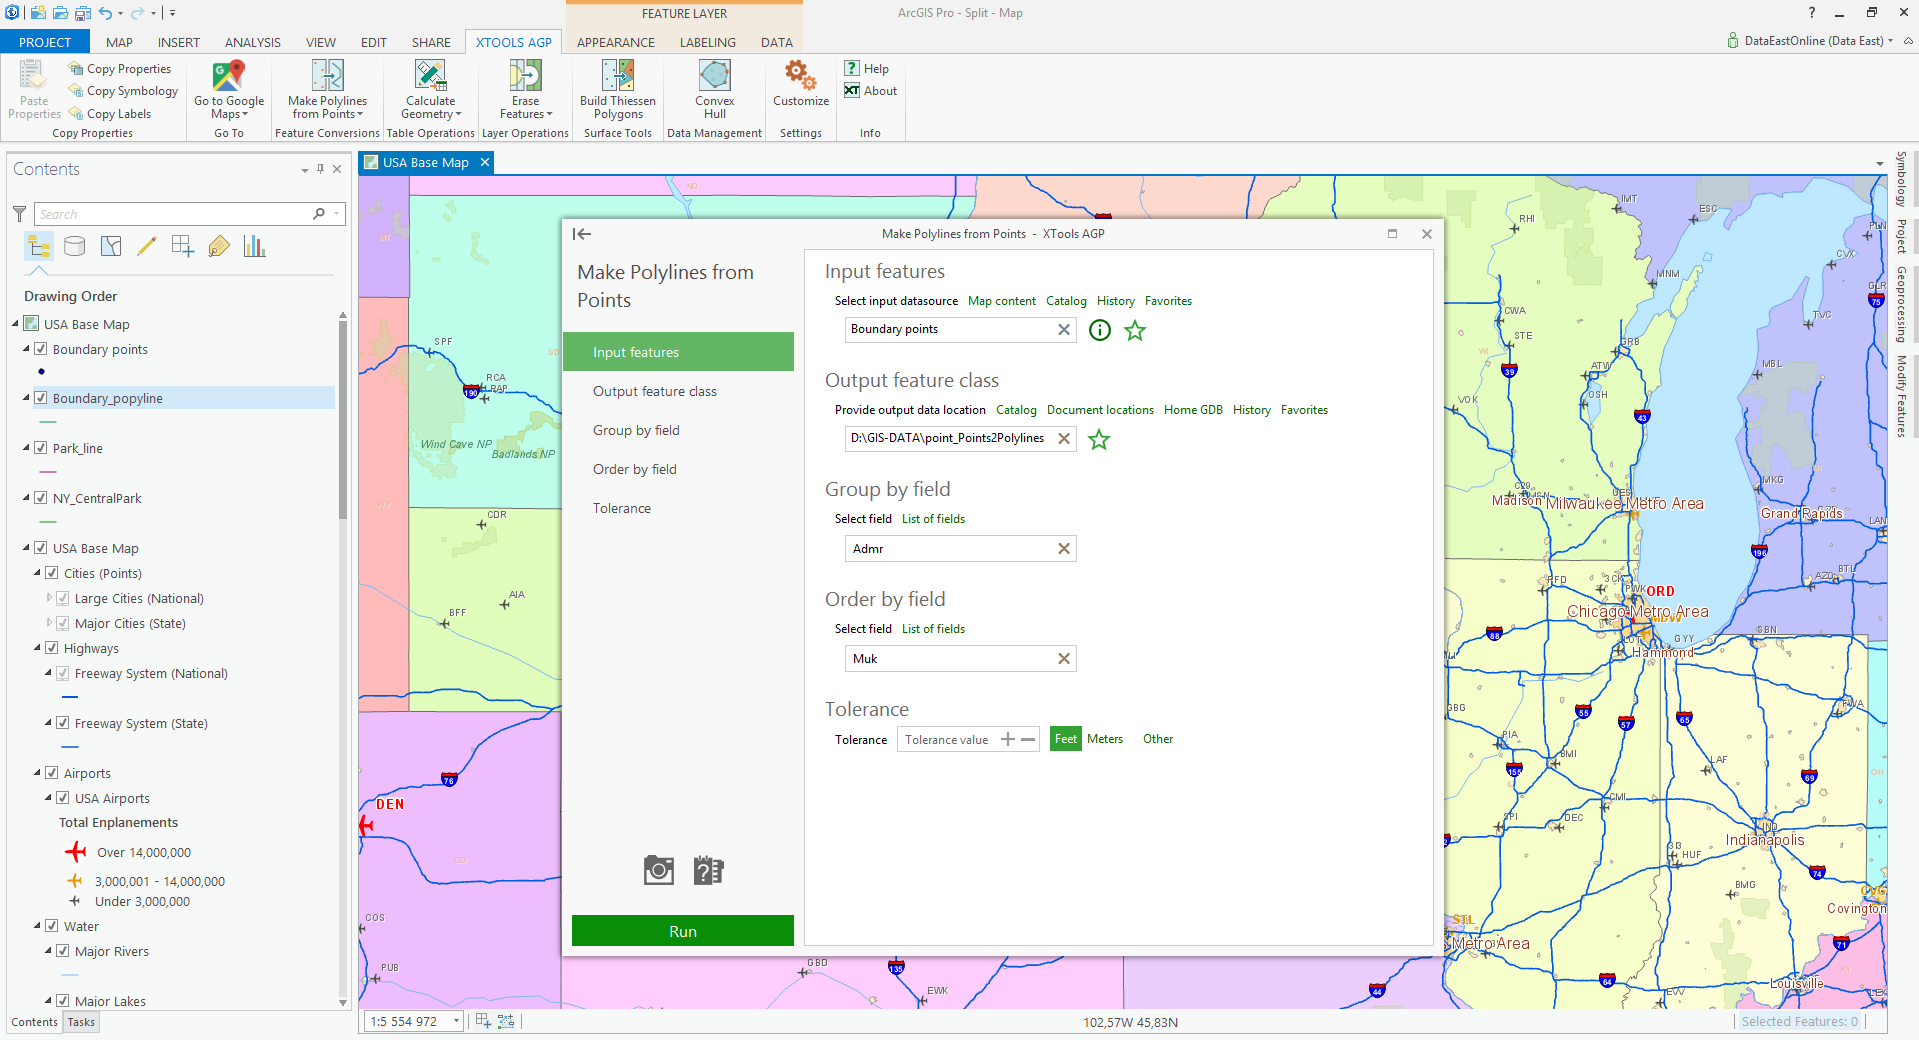This screenshot has width=1919, height=1040.
Task: Switch Contents to List By Labeling
Action: click(x=219, y=246)
